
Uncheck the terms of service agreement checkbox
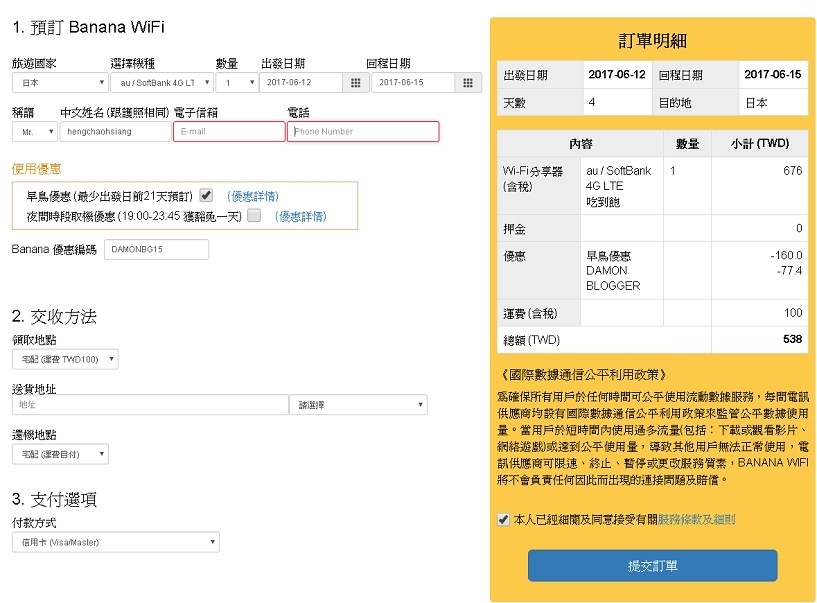[503, 520]
